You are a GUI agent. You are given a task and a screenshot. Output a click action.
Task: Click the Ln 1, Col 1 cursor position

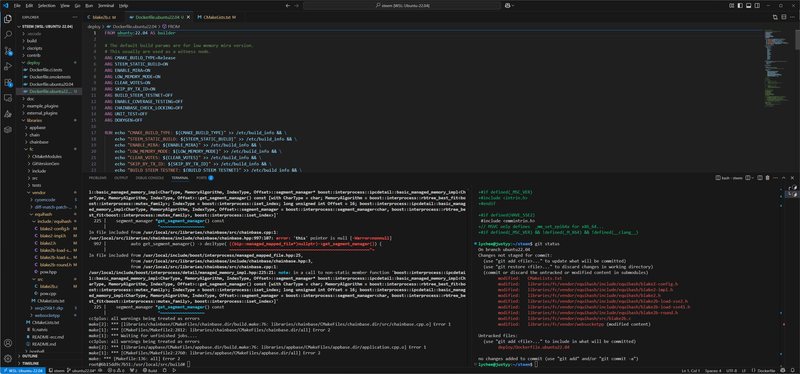[691, 370]
